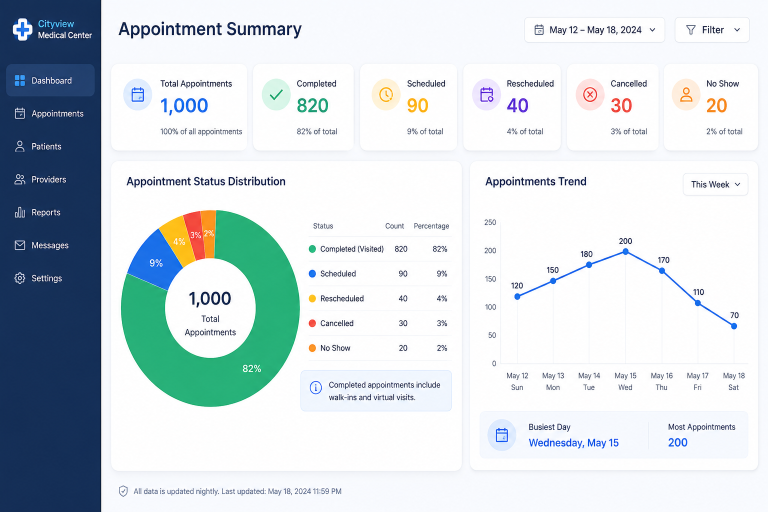Click Wednesday, May 15 busiest day text
The image size is (768, 512).
573,443
